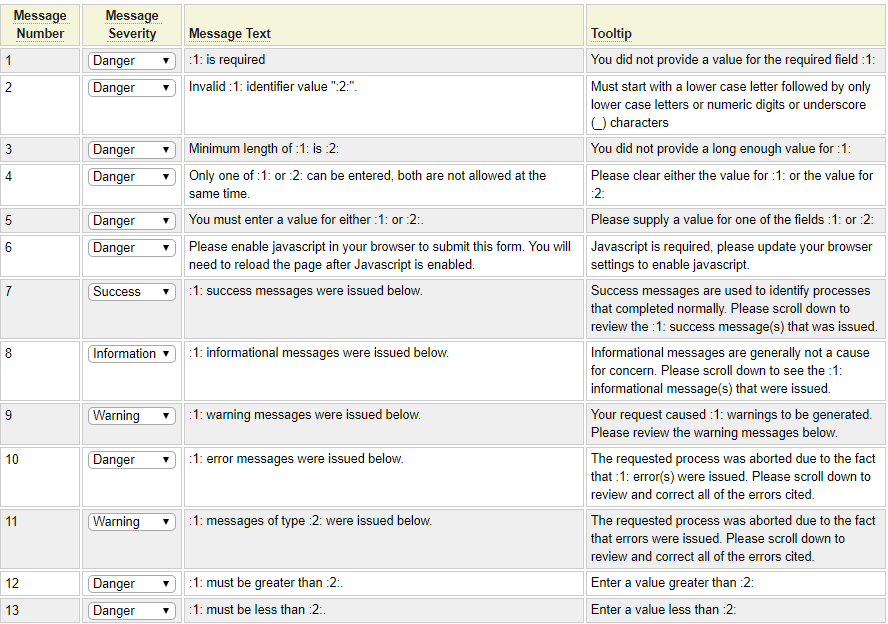Open the severity dropdown for message 13
This screenshot has height=624, width=888.
click(132, 611)
